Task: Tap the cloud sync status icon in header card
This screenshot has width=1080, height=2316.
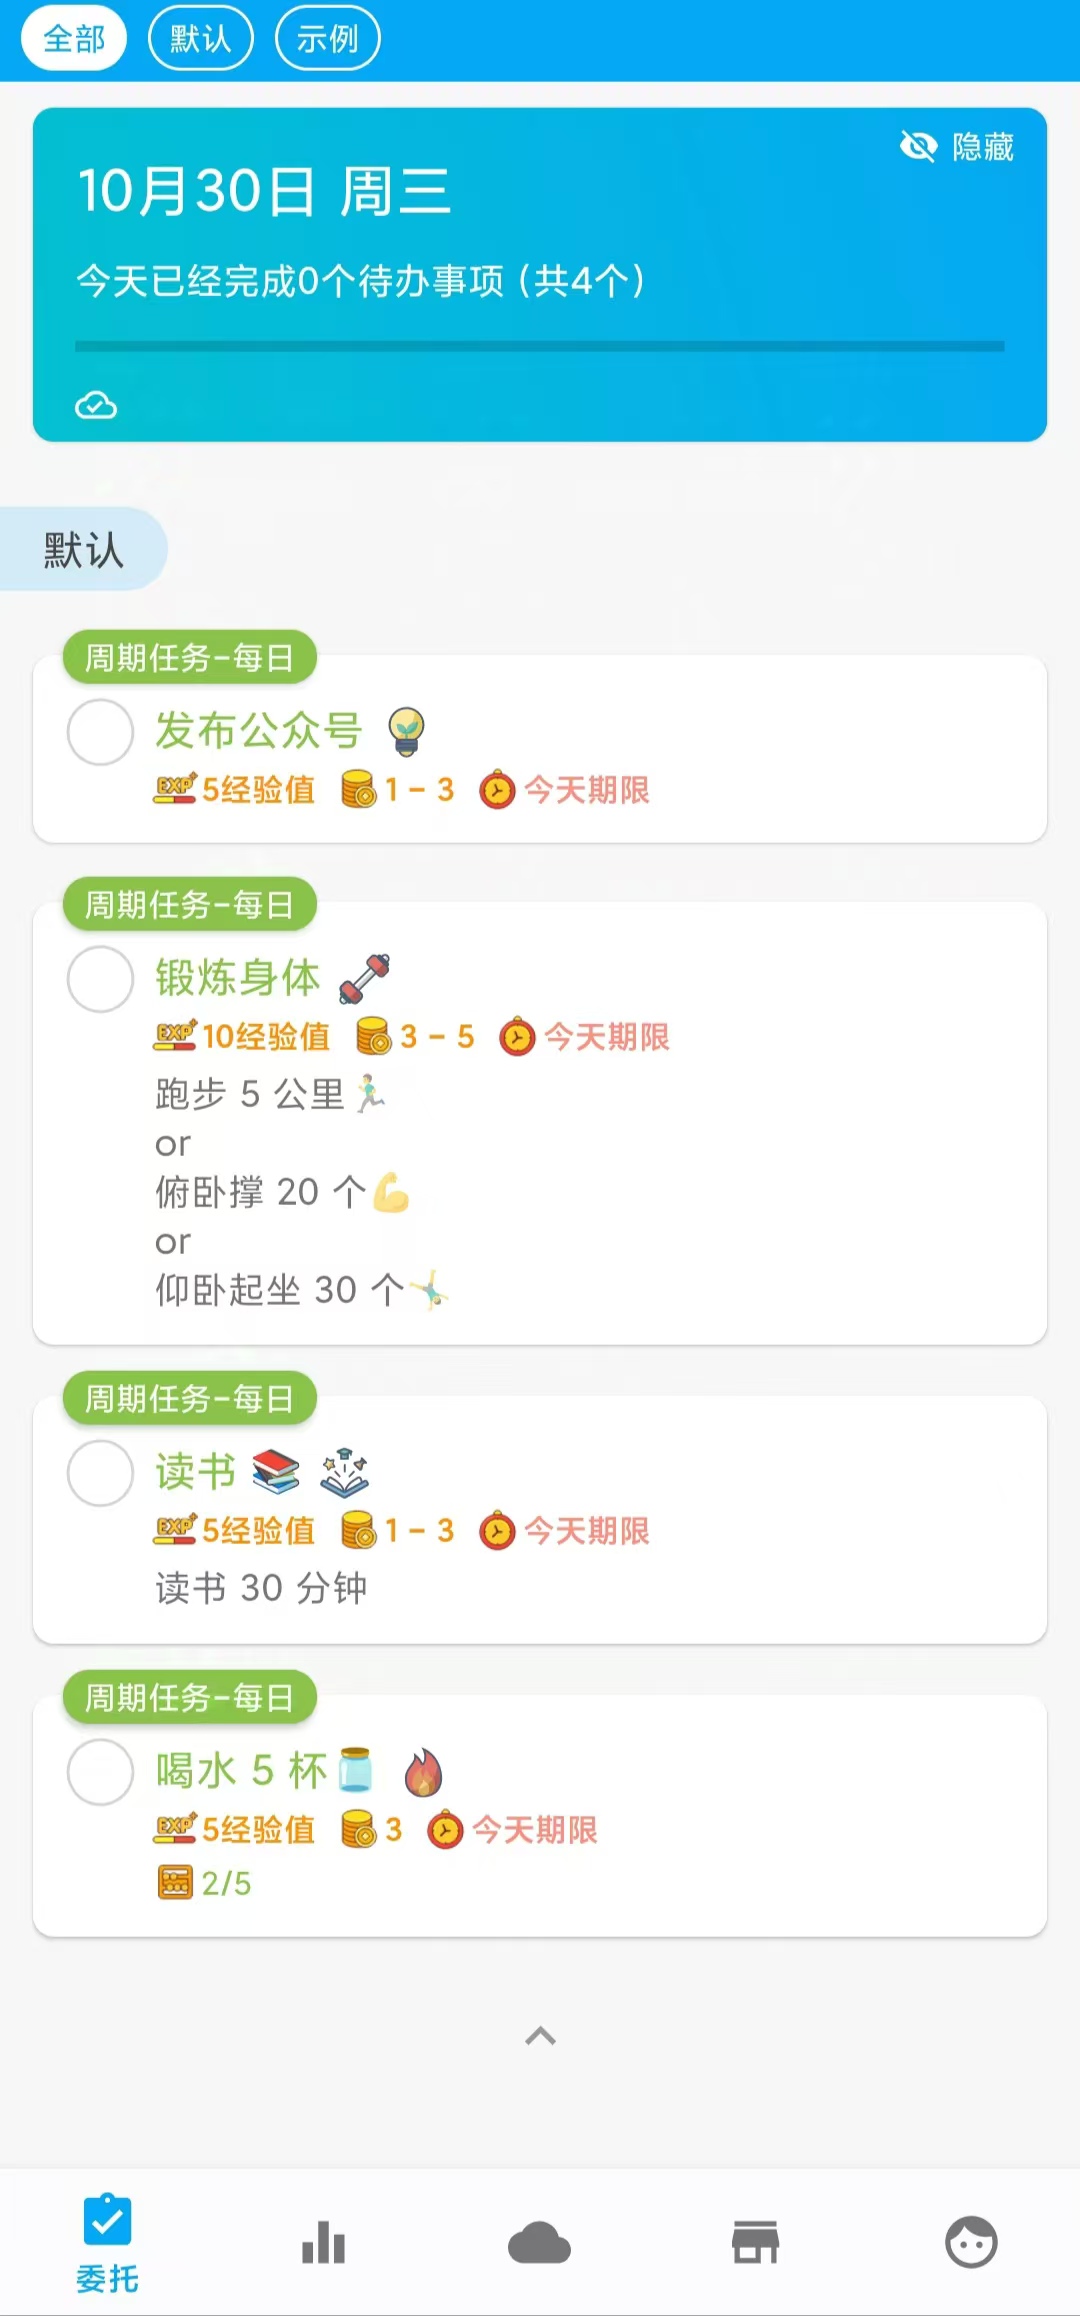Action: coord(96,405)
